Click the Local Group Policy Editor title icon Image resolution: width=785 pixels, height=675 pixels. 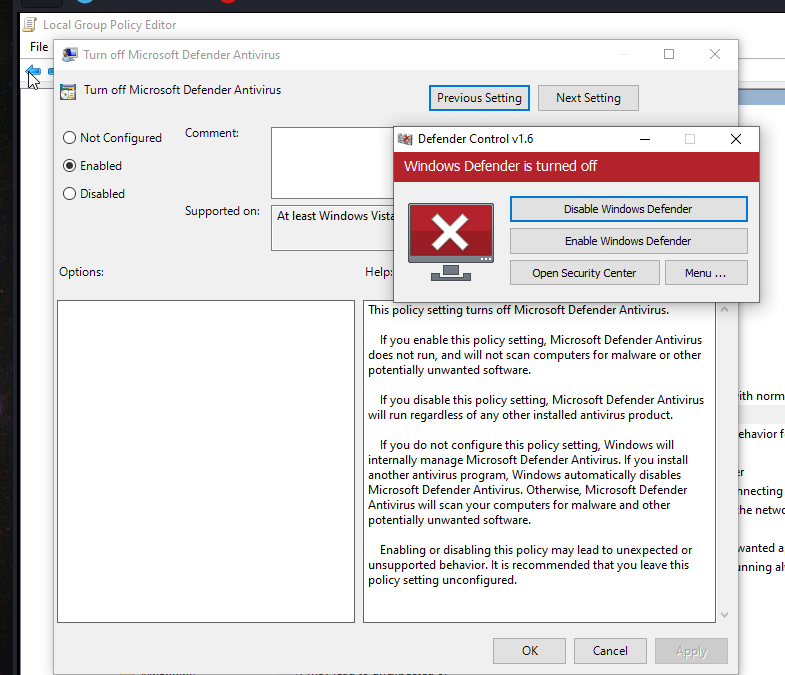pos(30,25)
